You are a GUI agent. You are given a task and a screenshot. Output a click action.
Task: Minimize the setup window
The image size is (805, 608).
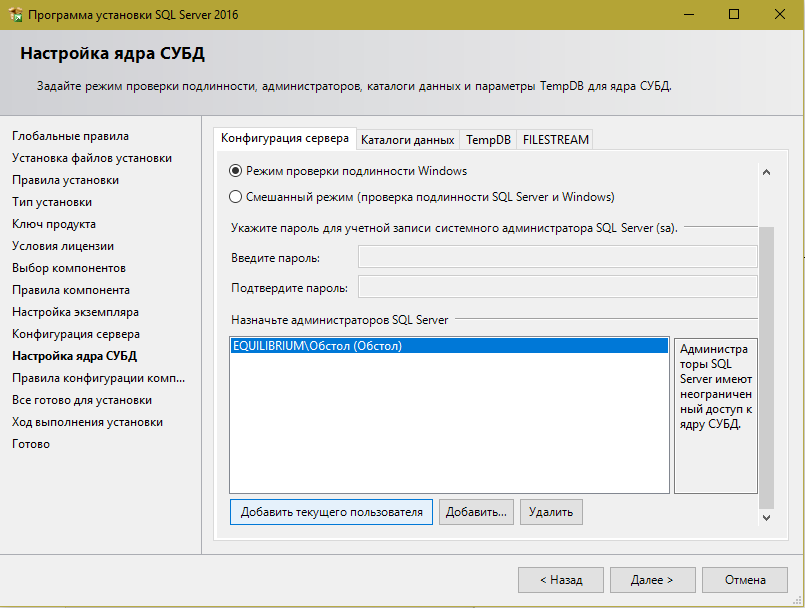[x=689, y=14]
